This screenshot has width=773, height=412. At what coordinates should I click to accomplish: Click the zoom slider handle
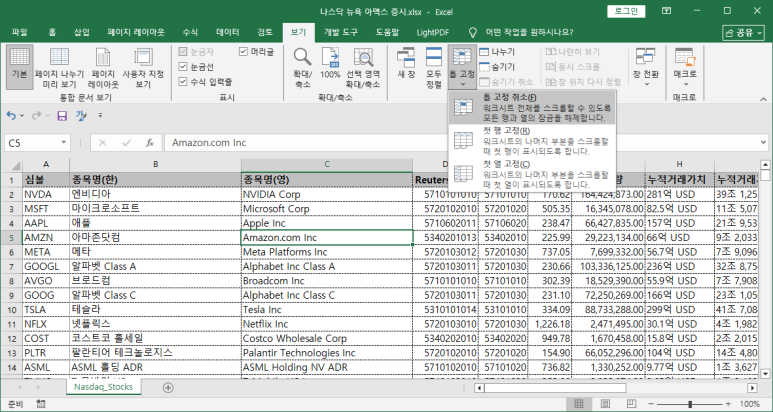tap(690, 404)
